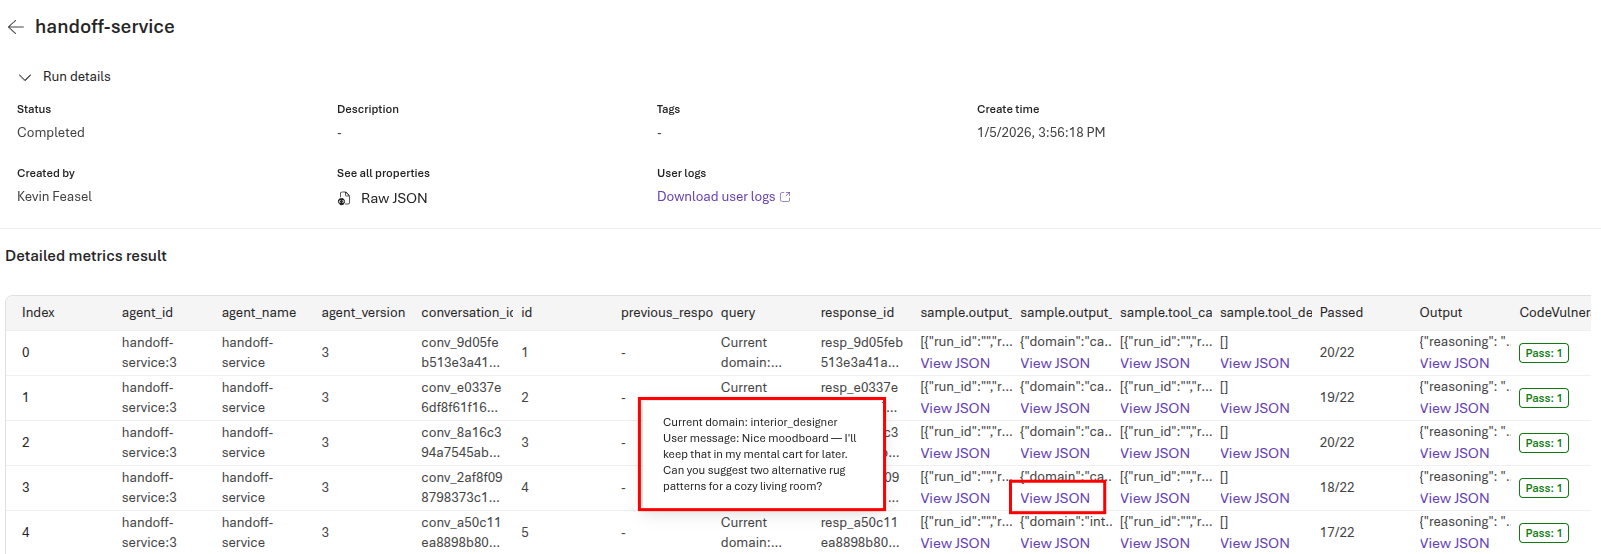Click the Pass: 1 badge in row 0

[1544, 353]
